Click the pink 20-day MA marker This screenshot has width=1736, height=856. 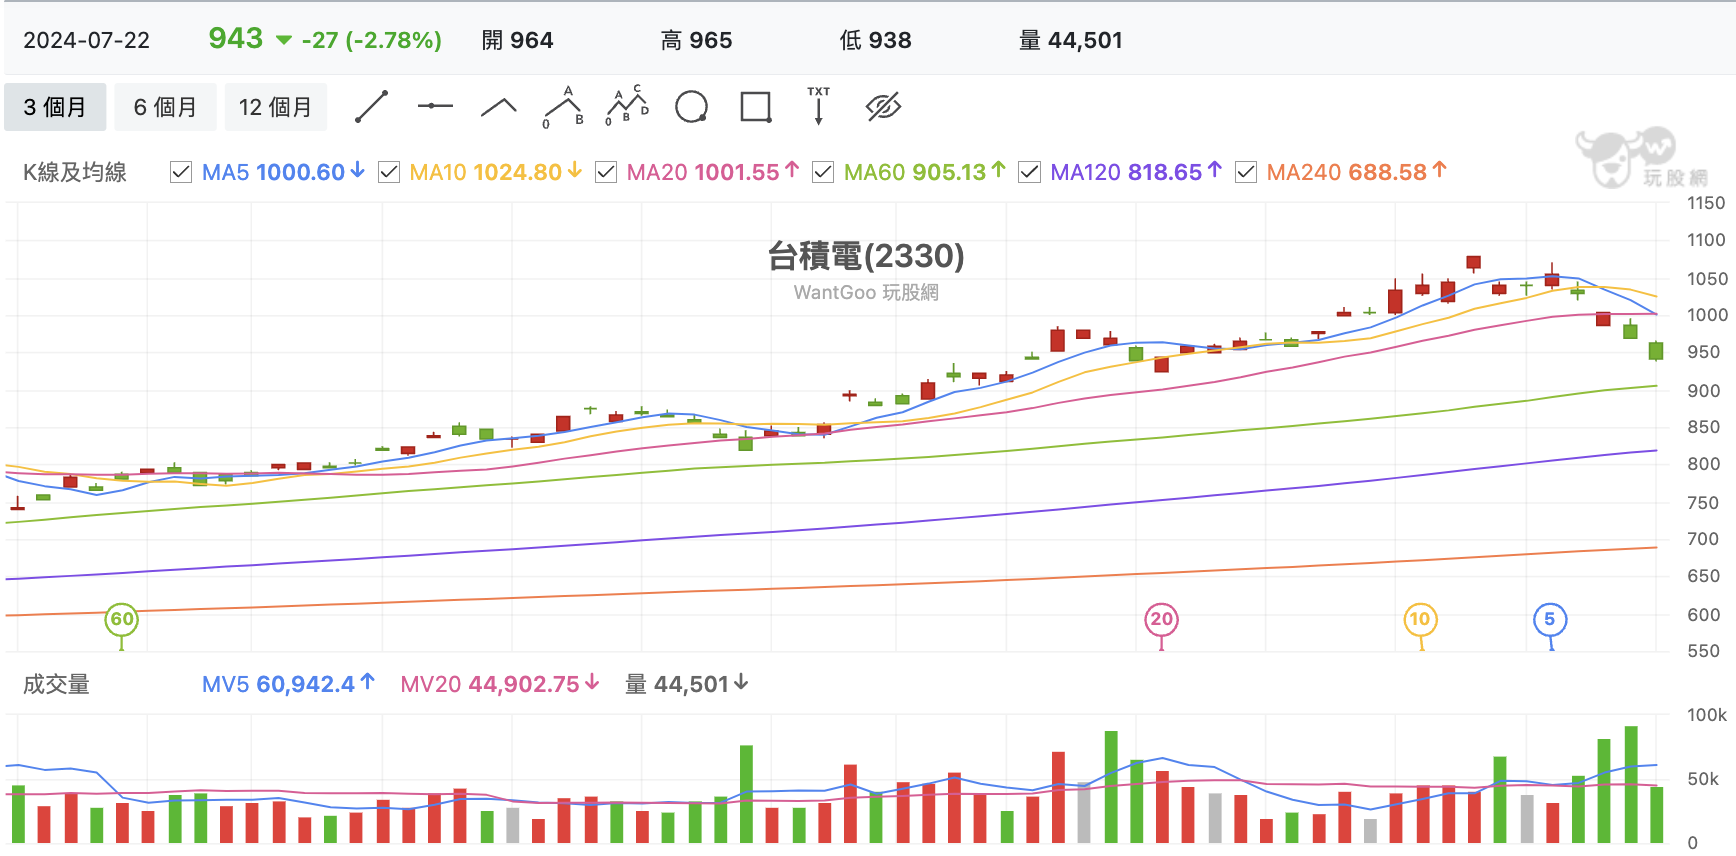pos(1161,620)
